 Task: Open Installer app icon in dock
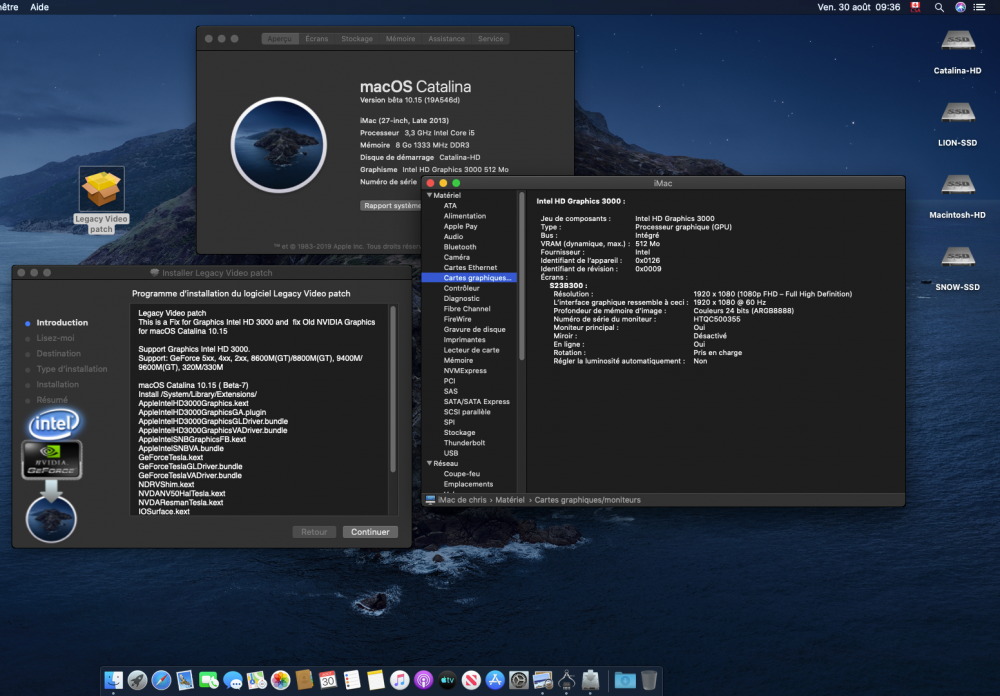(591, 680)
